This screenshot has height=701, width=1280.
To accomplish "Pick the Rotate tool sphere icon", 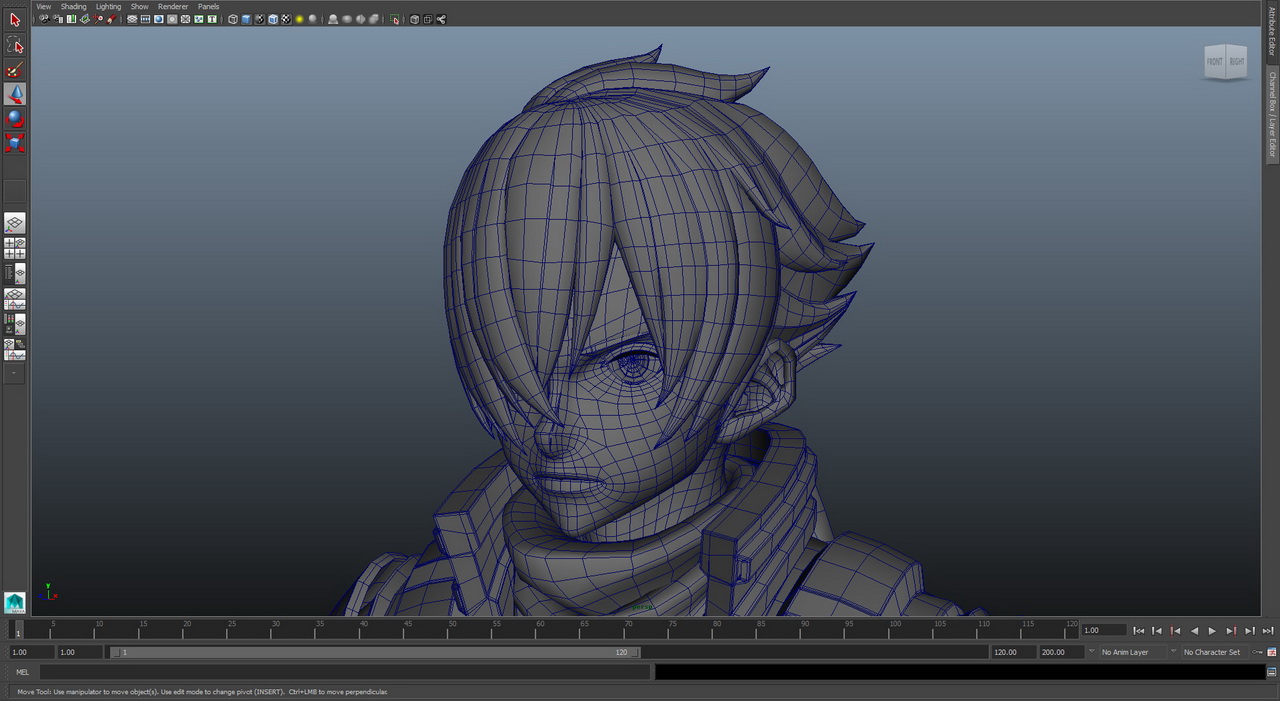I will click(14, 118).
